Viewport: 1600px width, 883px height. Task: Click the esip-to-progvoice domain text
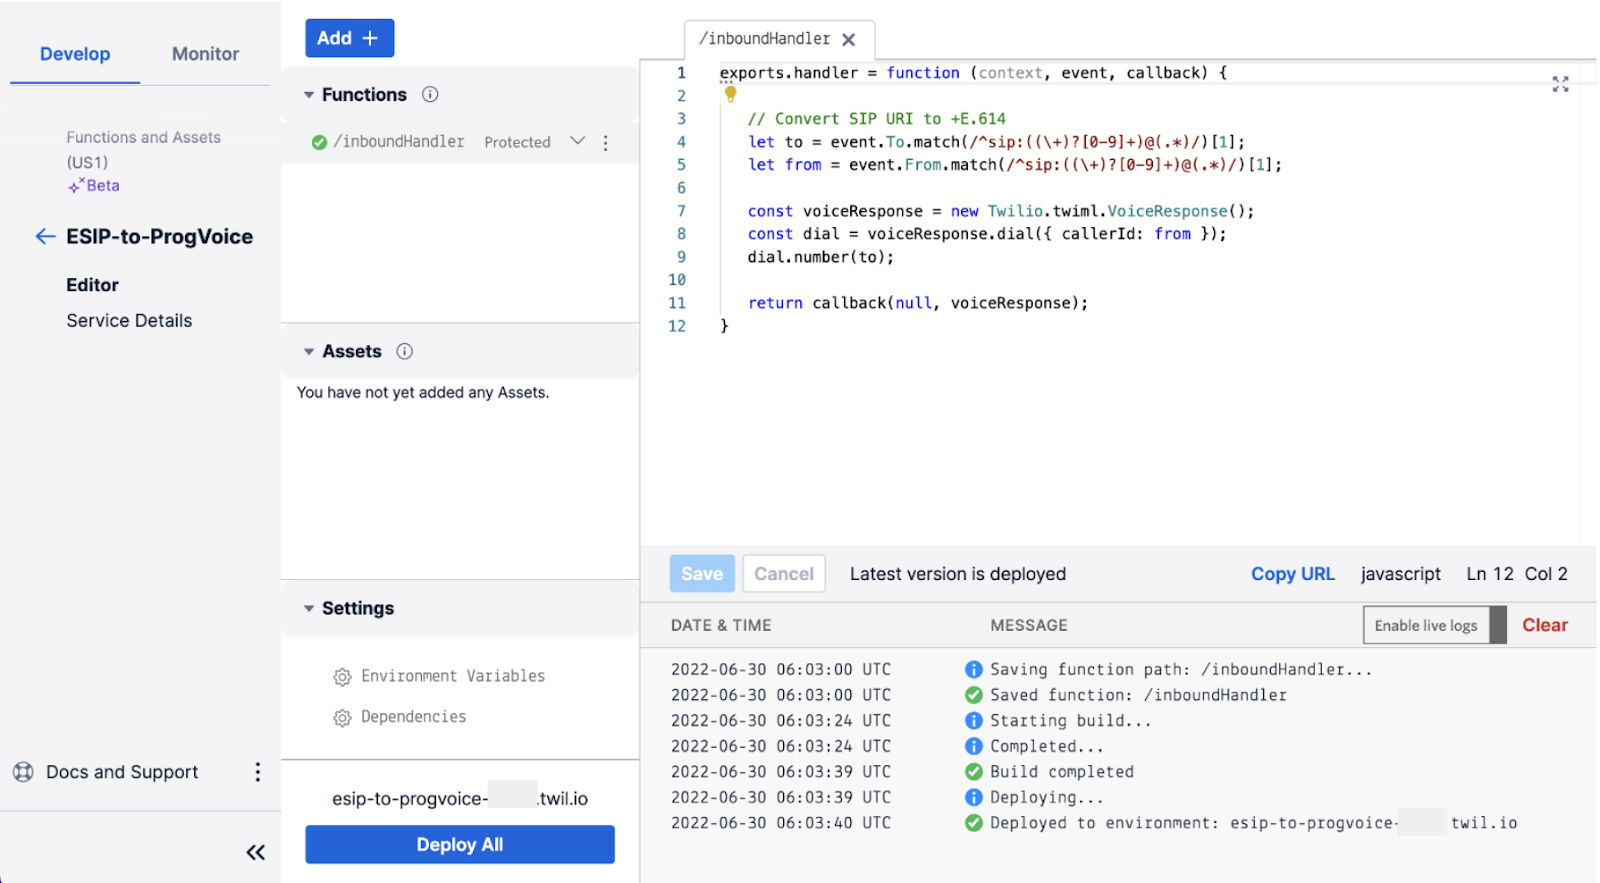coord(460,799)
